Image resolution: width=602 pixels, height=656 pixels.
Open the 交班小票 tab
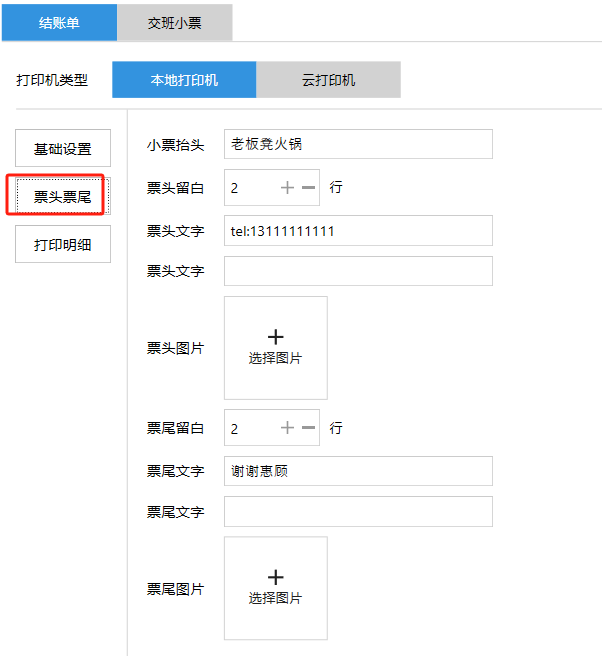click(175, 22)
